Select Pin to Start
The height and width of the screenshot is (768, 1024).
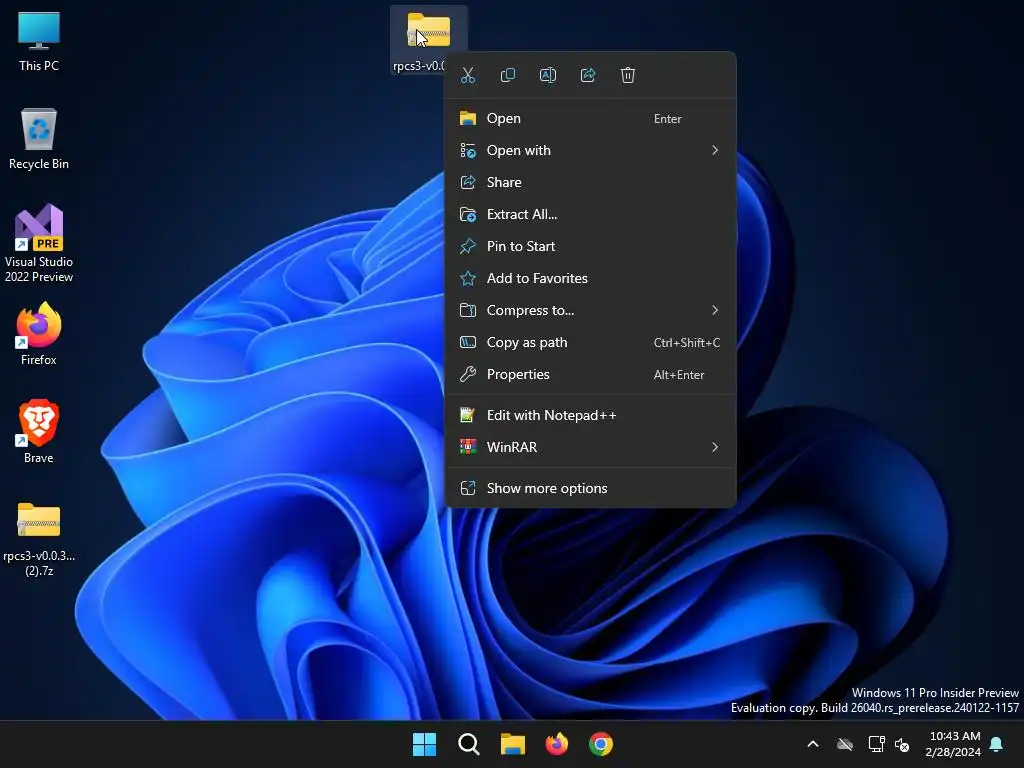(x=590, y=246)
